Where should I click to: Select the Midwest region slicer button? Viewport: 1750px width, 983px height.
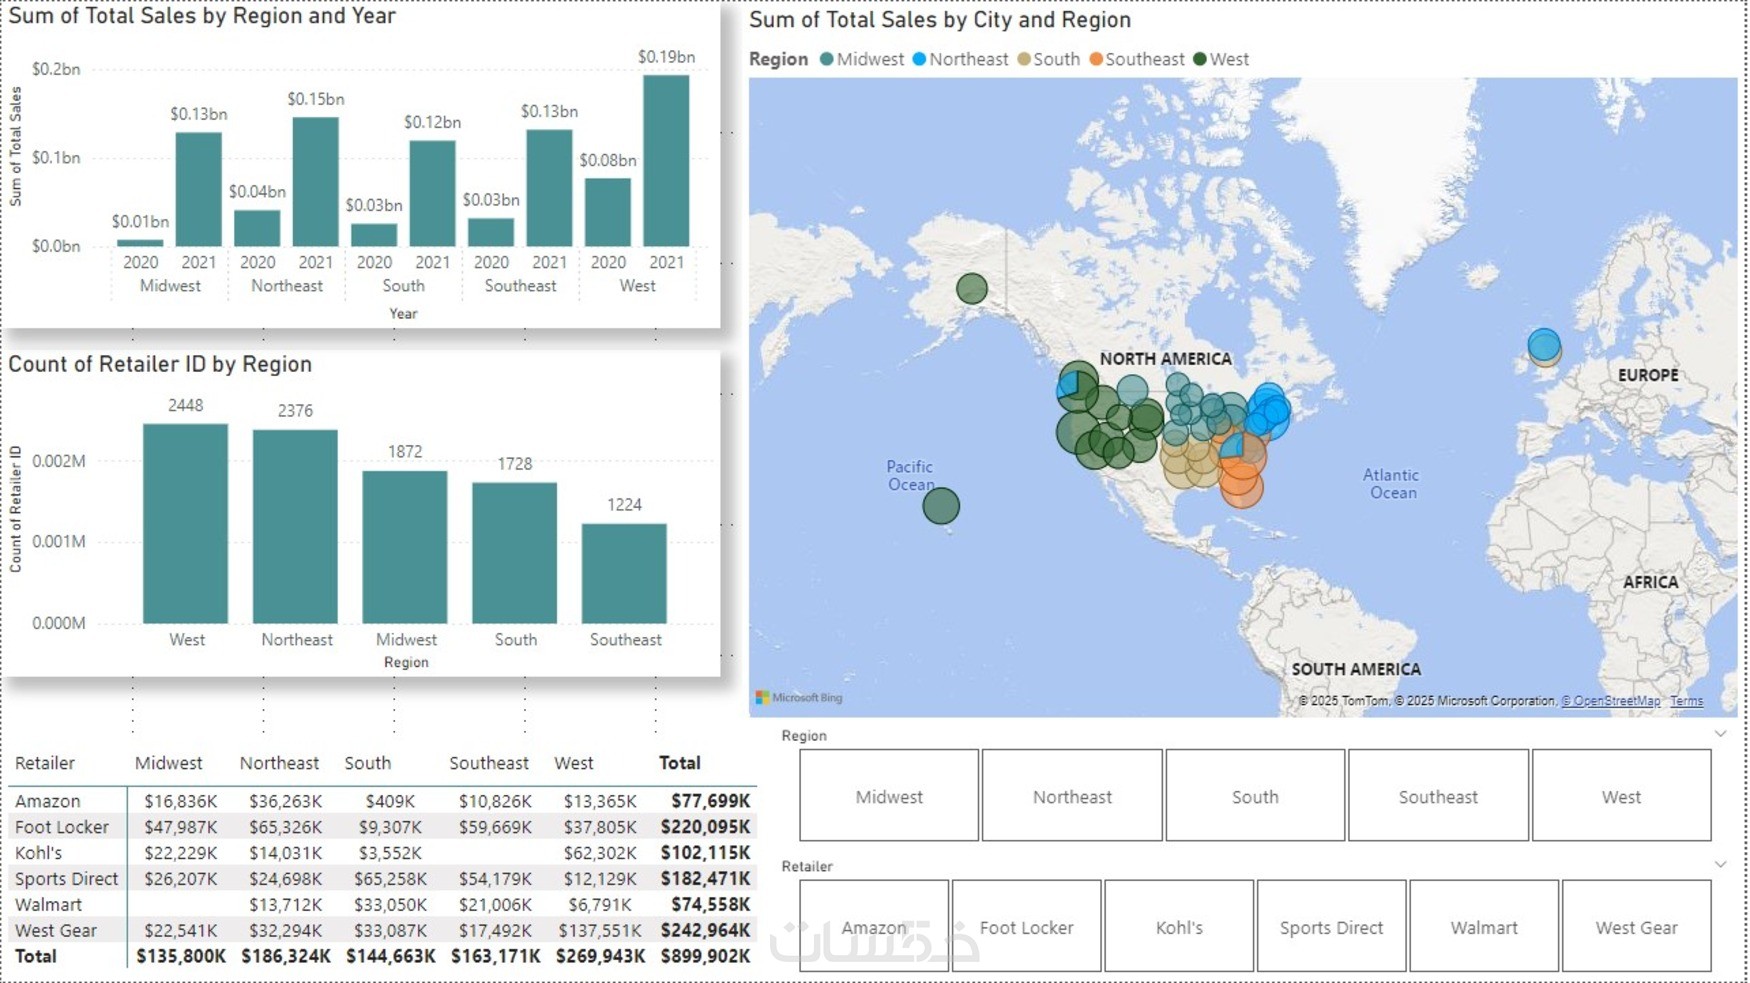point(889,796)
